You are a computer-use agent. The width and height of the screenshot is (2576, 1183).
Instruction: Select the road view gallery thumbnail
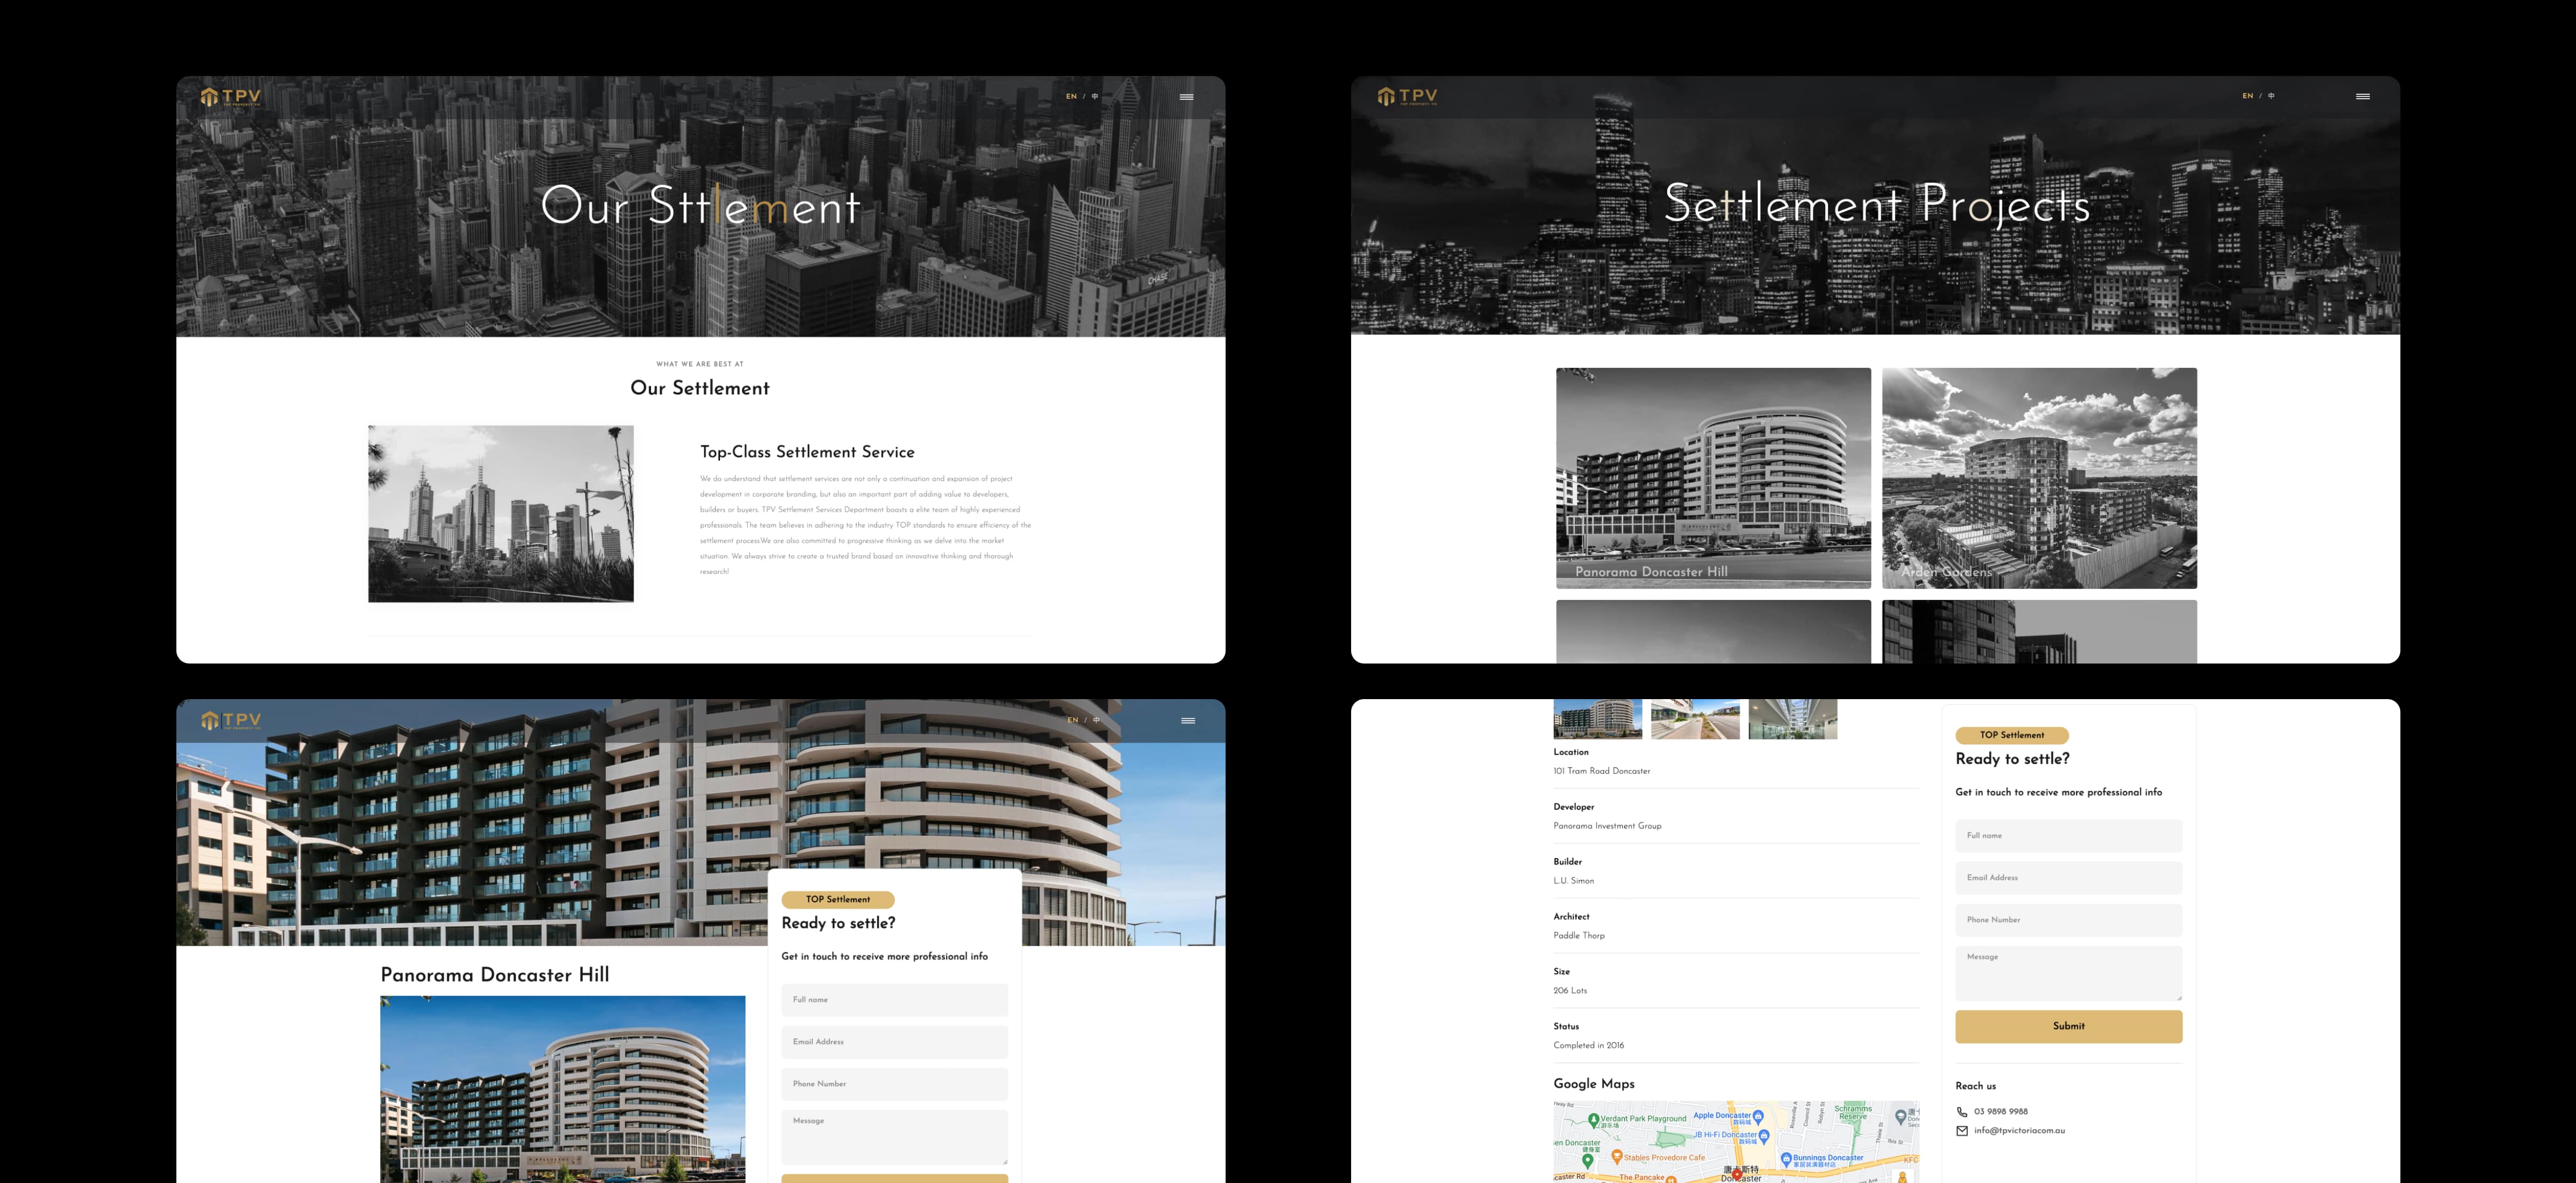1695,719
